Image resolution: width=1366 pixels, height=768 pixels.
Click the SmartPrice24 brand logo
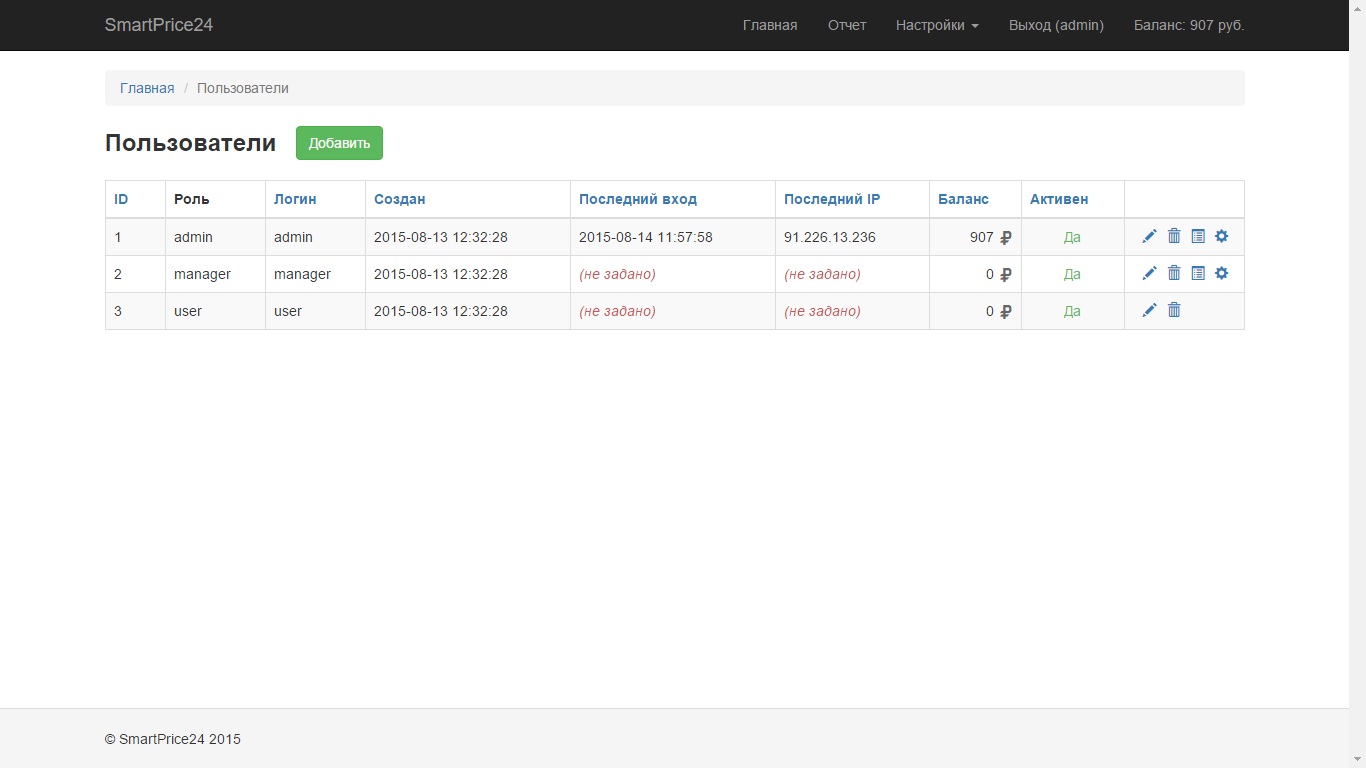tap(159, 25)
